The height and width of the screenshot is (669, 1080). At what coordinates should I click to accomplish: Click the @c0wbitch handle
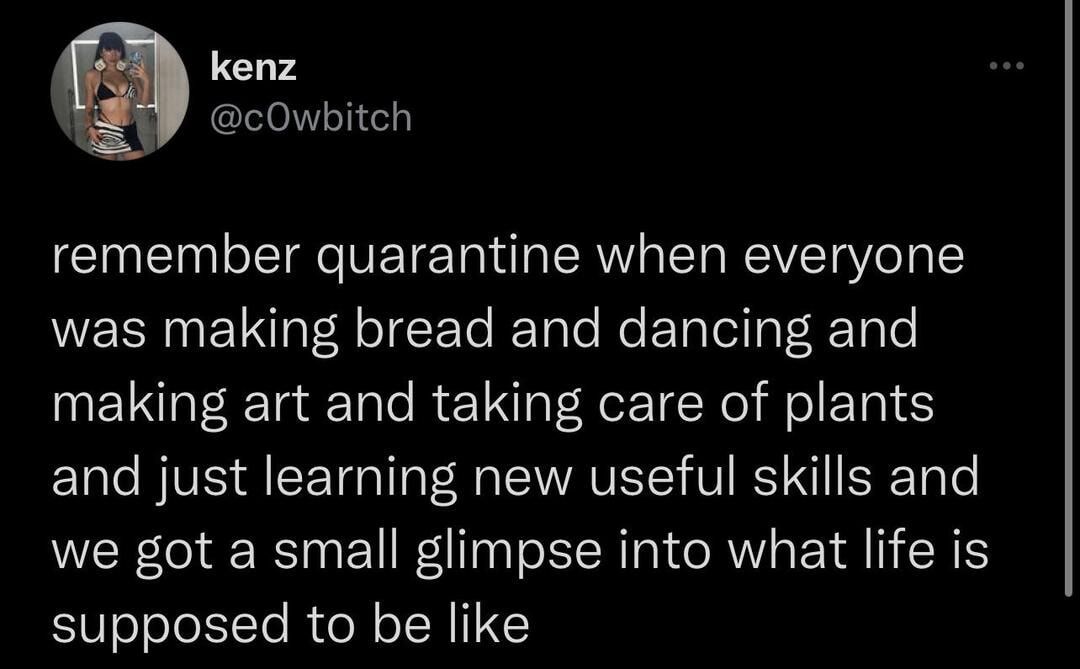click(x=308, y=116)
